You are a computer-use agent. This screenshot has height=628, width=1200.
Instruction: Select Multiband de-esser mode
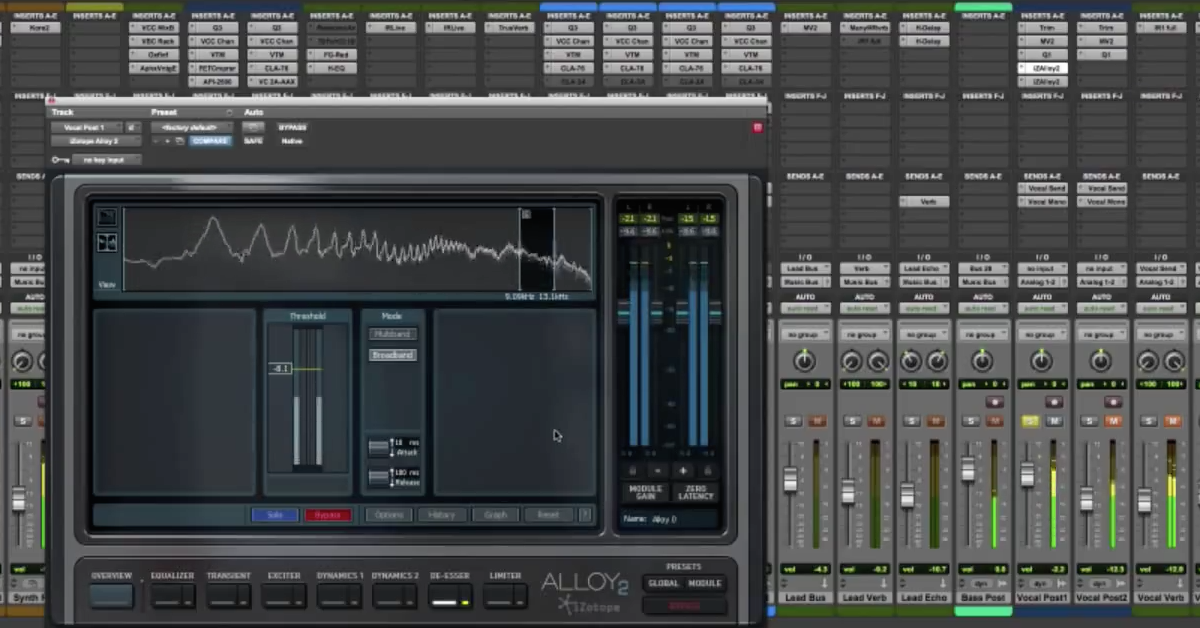coord(393,334)
